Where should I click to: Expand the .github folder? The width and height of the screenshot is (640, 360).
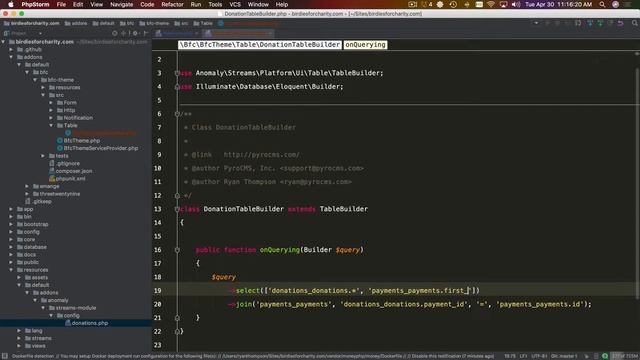pyautogui.click(x=11, y=49)
